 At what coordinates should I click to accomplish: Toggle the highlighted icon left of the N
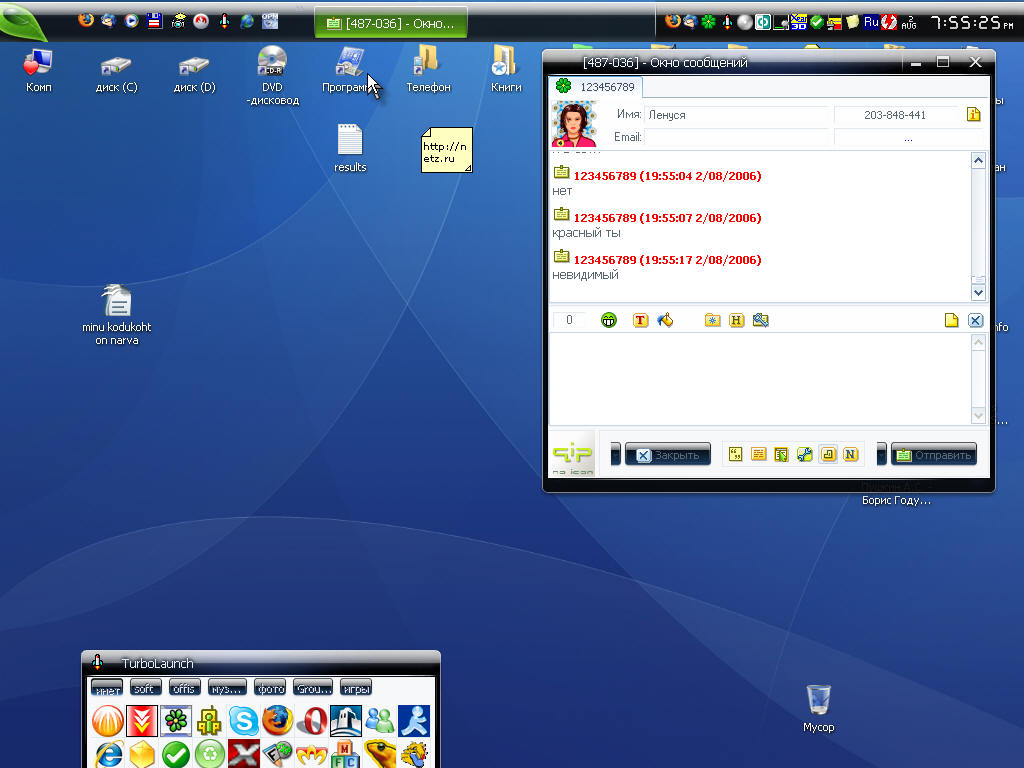[828, 454]
